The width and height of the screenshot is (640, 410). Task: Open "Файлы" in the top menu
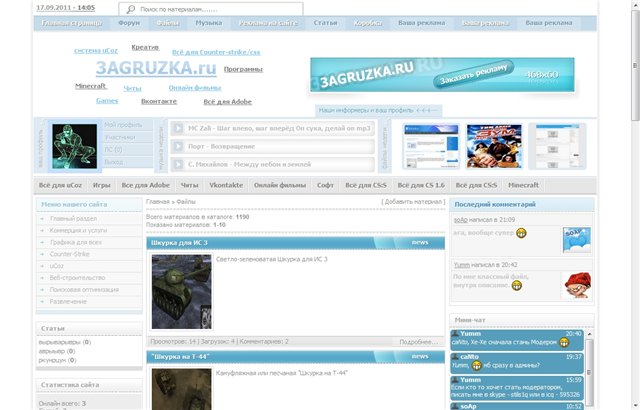pos(168,23)
